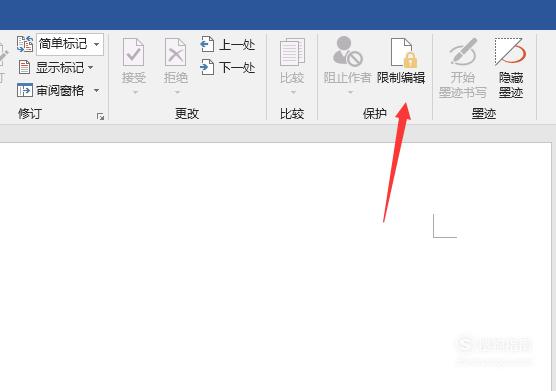
Task: Click the 拒绝 reject change icon
Action: coord(176,52)
